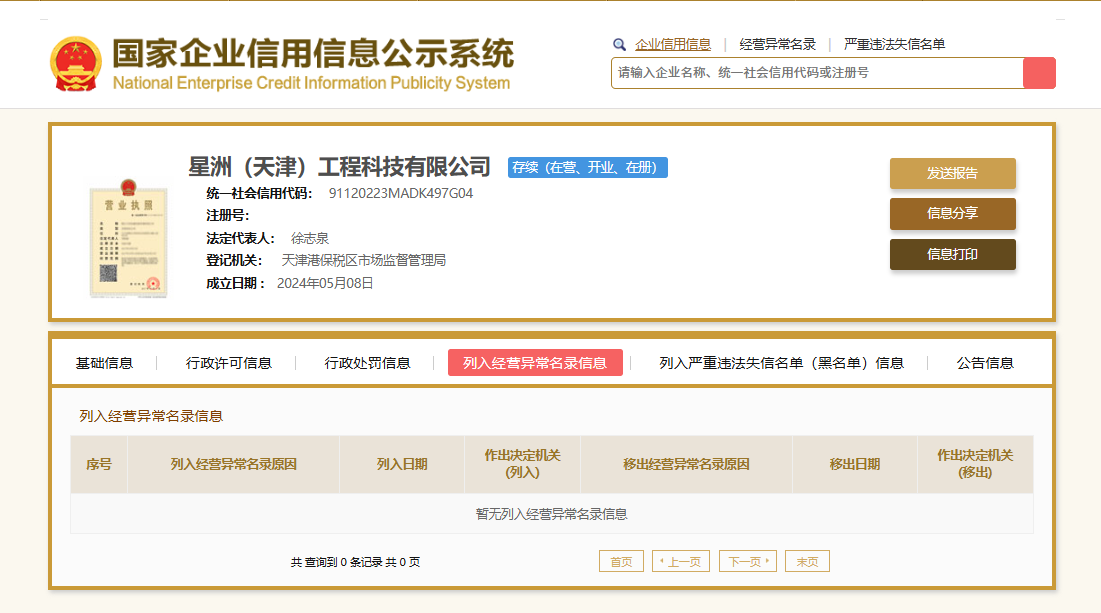
Task: Click the 发送报告 button
Action: tap(953, 173)
